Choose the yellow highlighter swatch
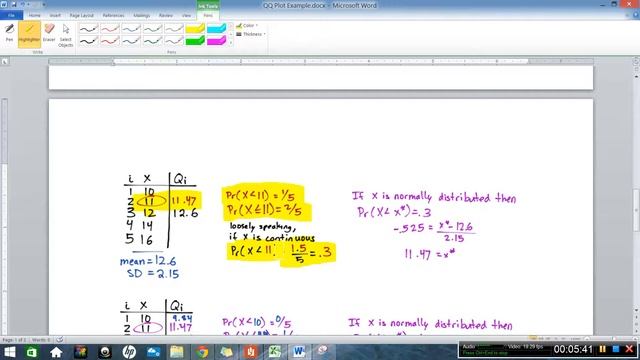 tap(195, 29)
